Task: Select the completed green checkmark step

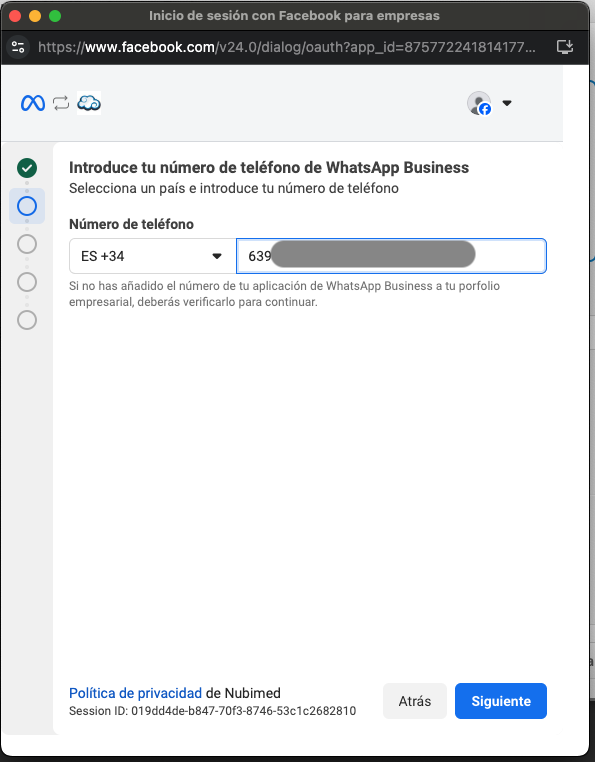Action: [x=27, y=168]
